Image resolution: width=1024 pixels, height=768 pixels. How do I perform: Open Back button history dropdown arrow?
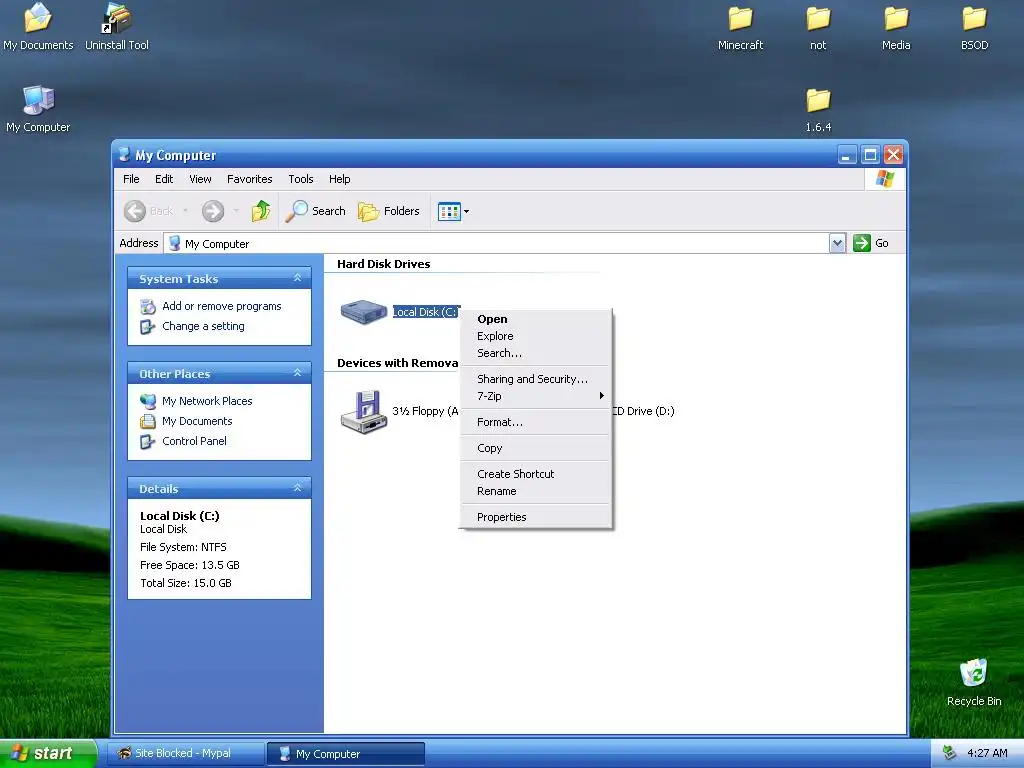click(x=185, y=211)
